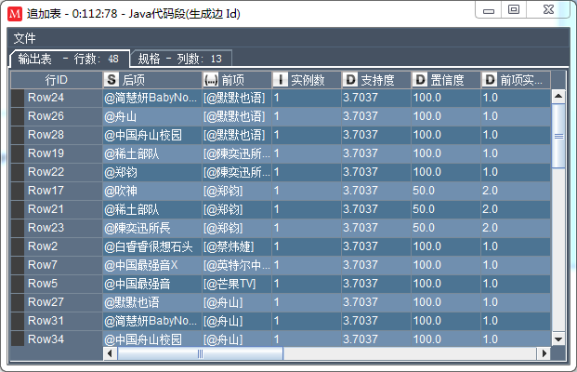Click the Double type icon on 置信度 column
This screenshot has width=577, height=372.
pyautogui.click(x=420, y=79)
